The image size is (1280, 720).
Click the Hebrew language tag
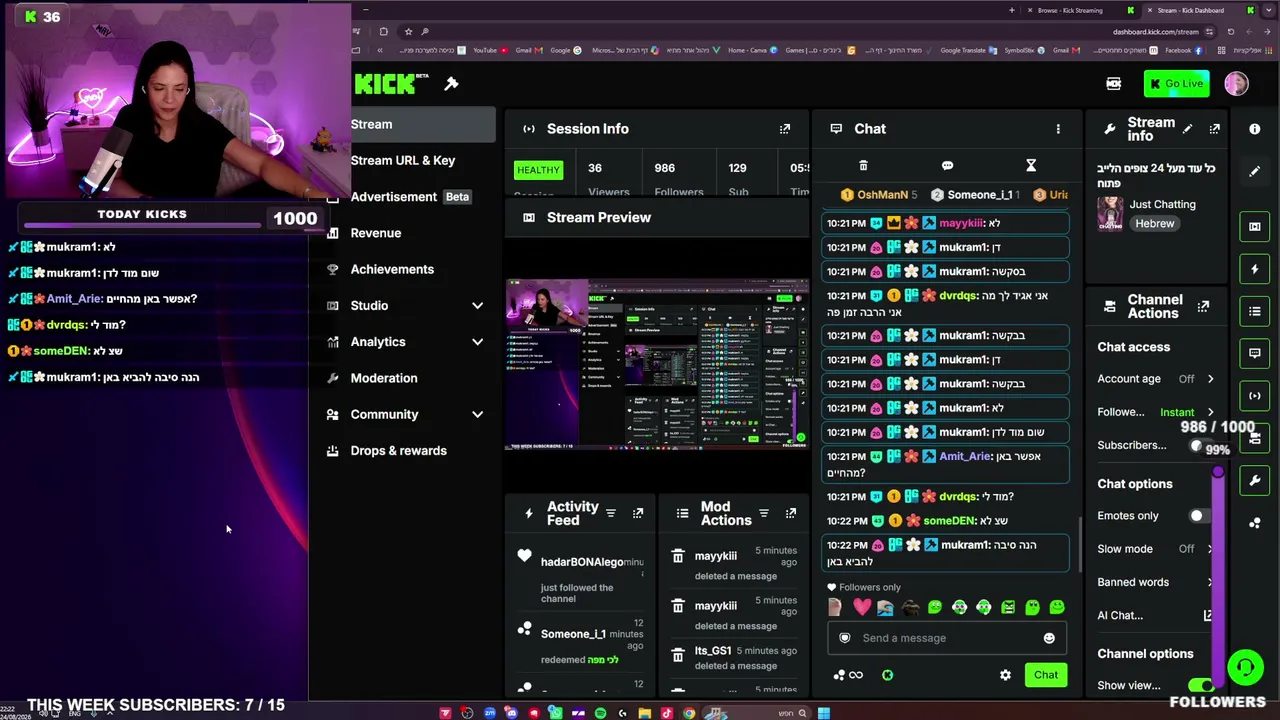click(1154, 224)
